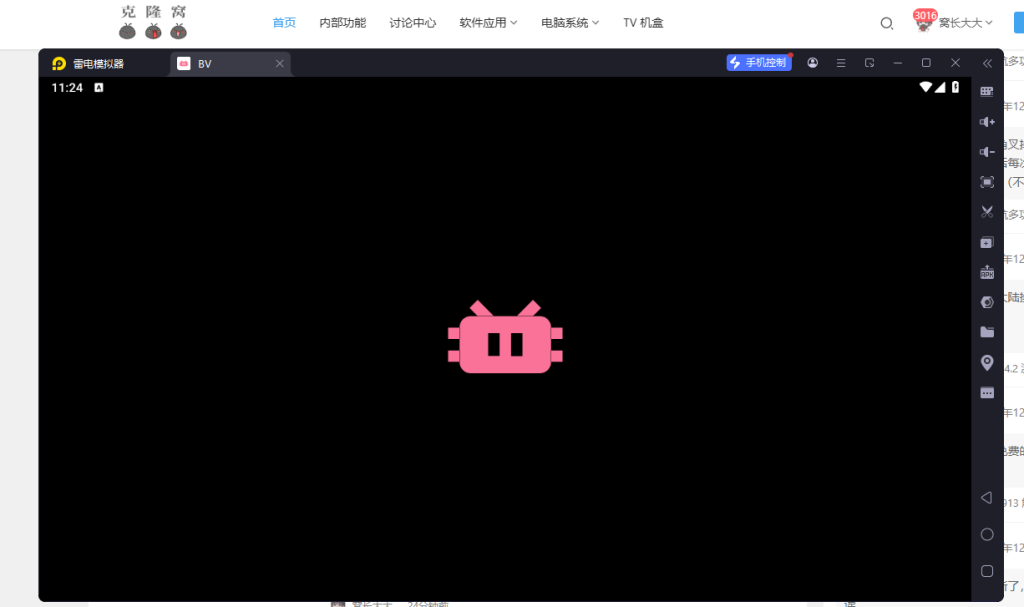
Task: Go to 首页 on website
Action: (284, 23)
